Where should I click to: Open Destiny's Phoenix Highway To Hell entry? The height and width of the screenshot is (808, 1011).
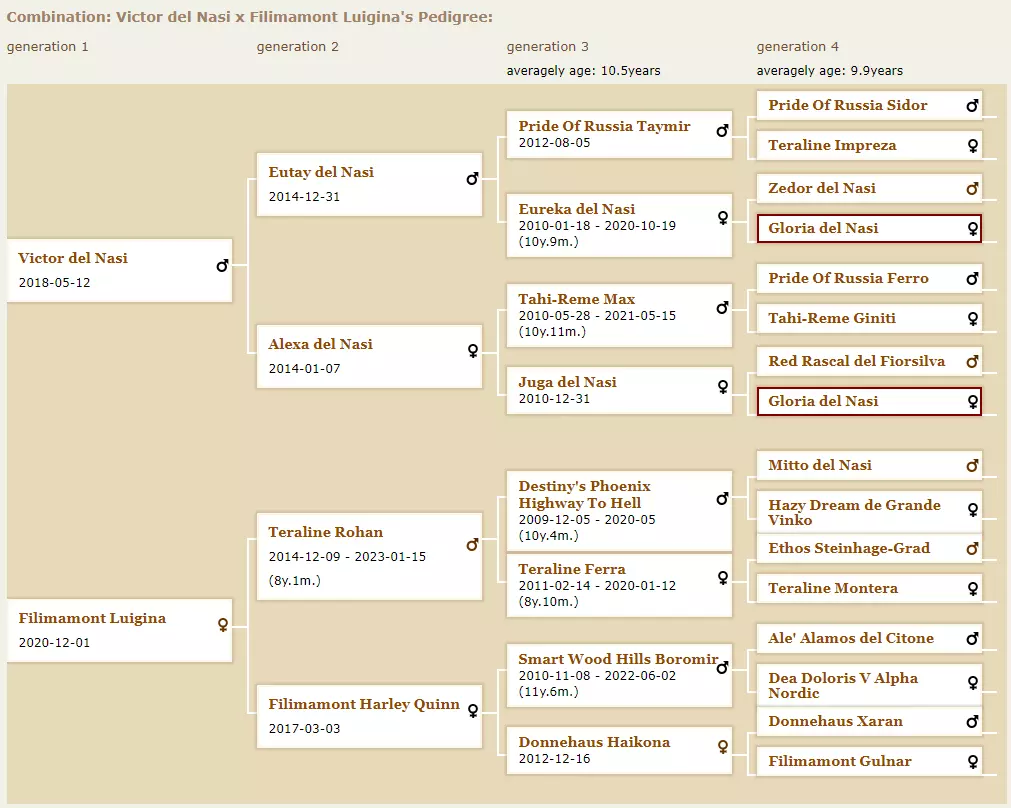pyautogui.click(x=584, y=495)
